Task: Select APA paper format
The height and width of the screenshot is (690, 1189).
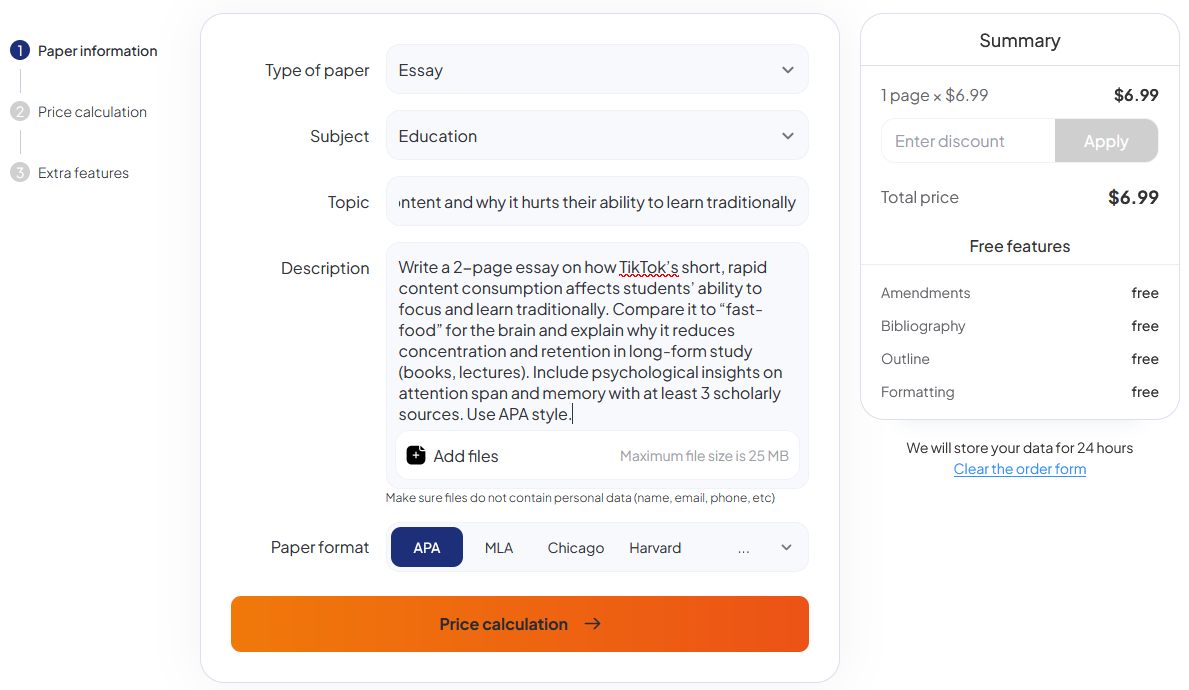Action: [x=427, y=548]
